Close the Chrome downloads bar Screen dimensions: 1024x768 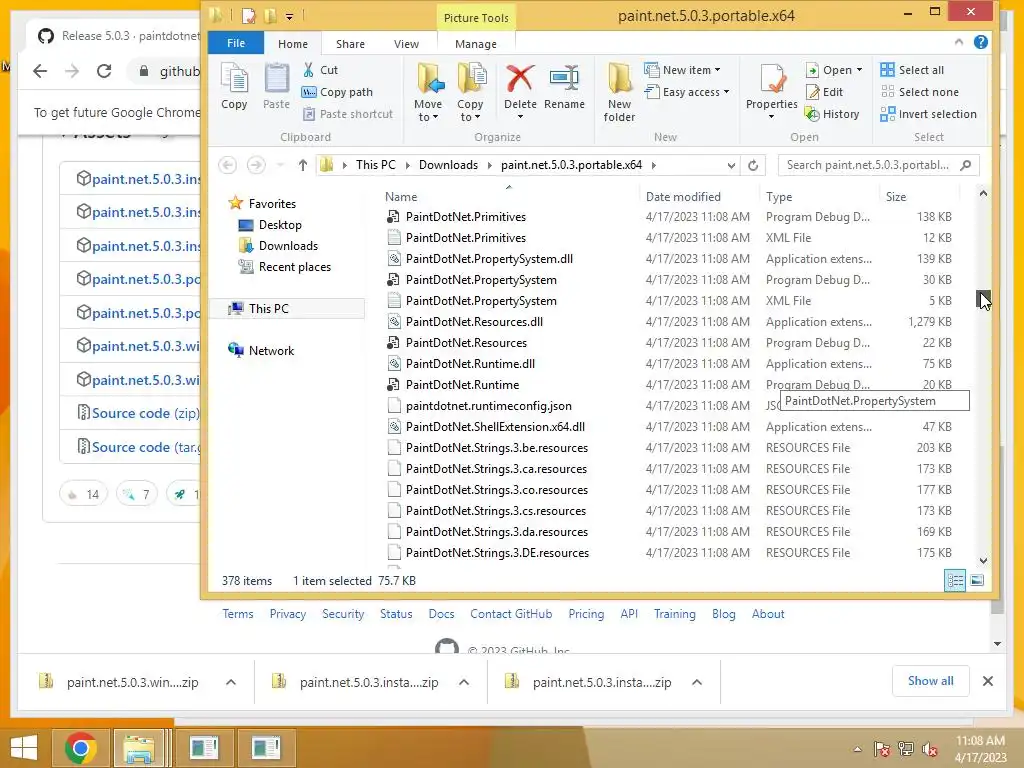pyautogui.click(x=987, y=681)
